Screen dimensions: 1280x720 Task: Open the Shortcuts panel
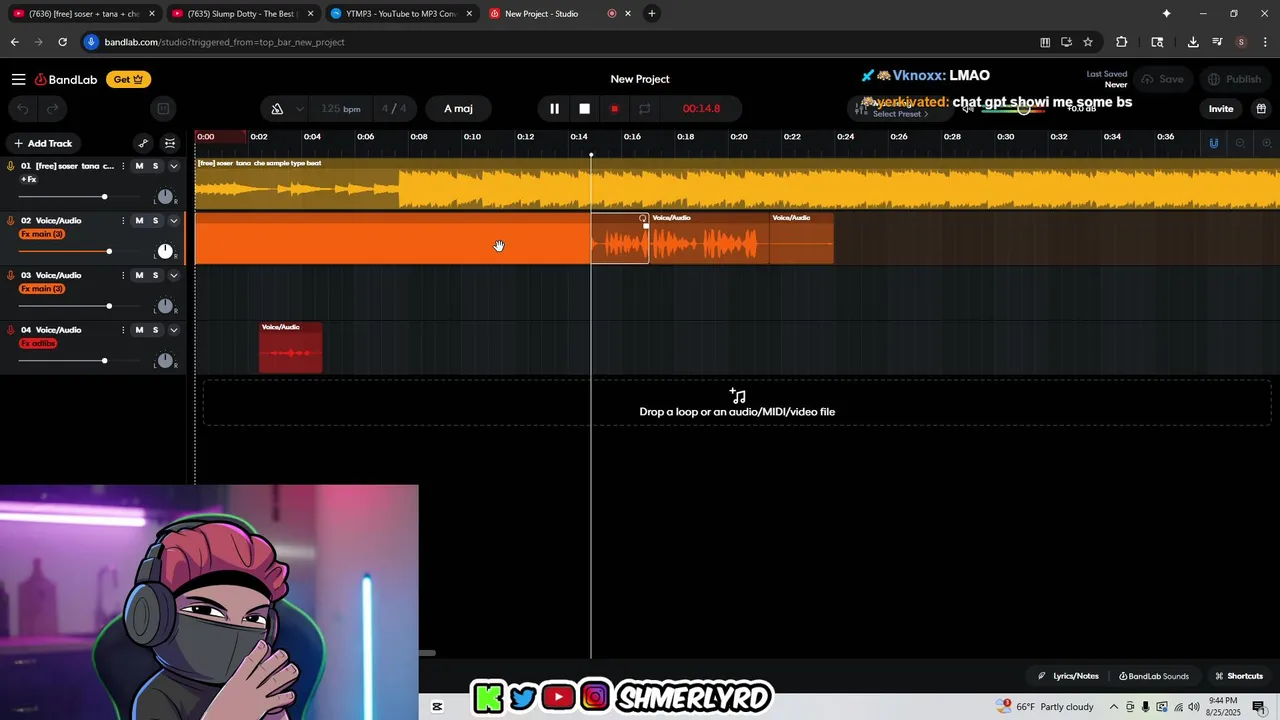click(1239, 676)
